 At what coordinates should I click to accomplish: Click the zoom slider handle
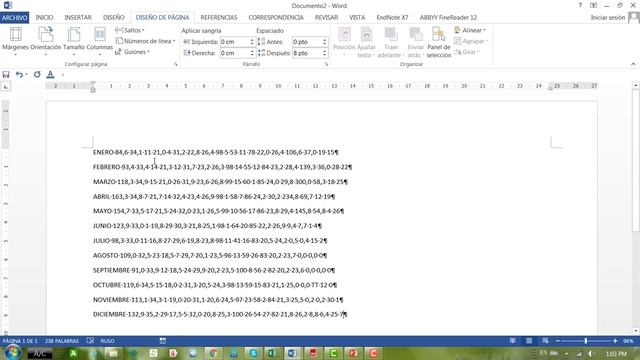pos(586,341)
